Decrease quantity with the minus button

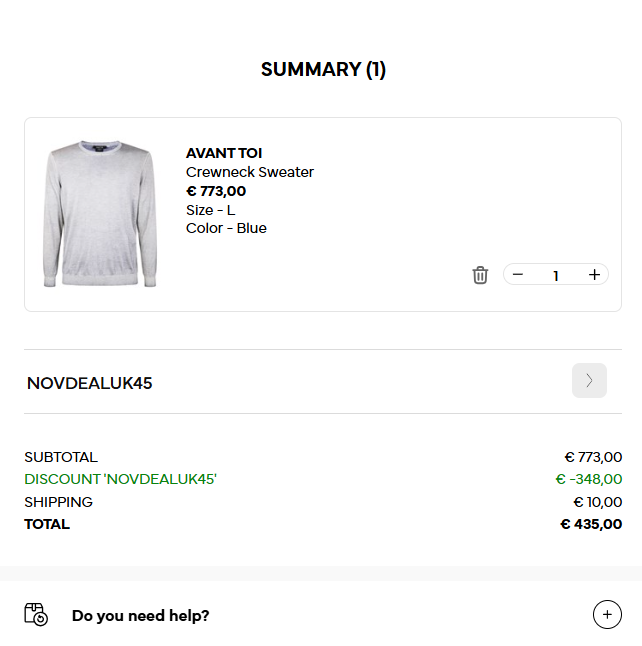(x=518, y=275)
